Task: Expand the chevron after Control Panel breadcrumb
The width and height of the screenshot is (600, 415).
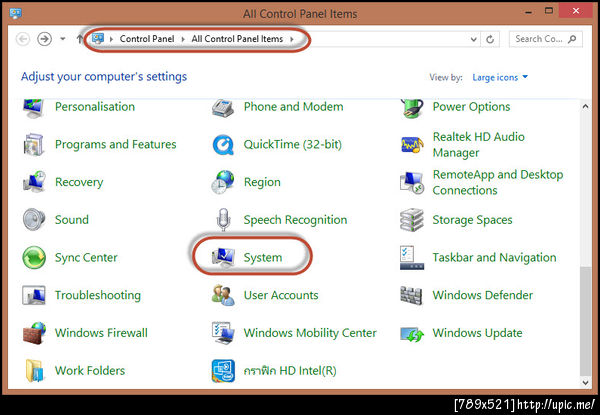Action: tap(183, 39)
